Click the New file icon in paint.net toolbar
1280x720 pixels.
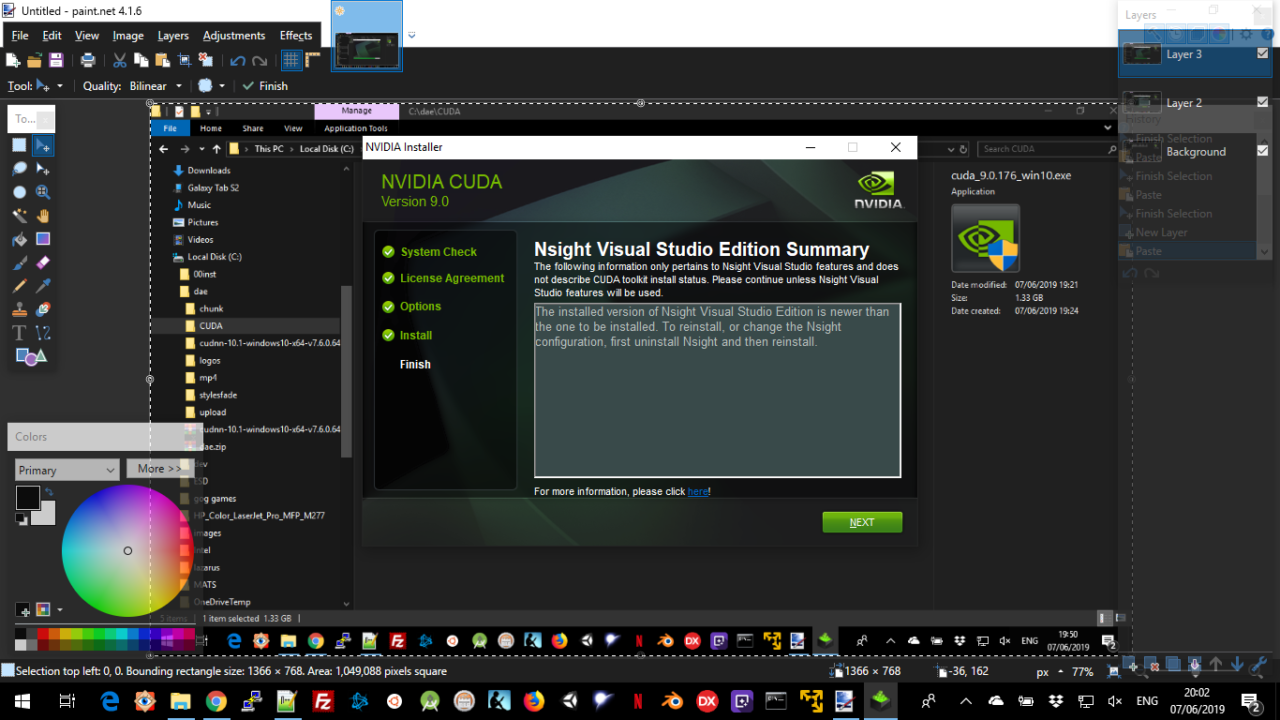[x=14, y=60]
